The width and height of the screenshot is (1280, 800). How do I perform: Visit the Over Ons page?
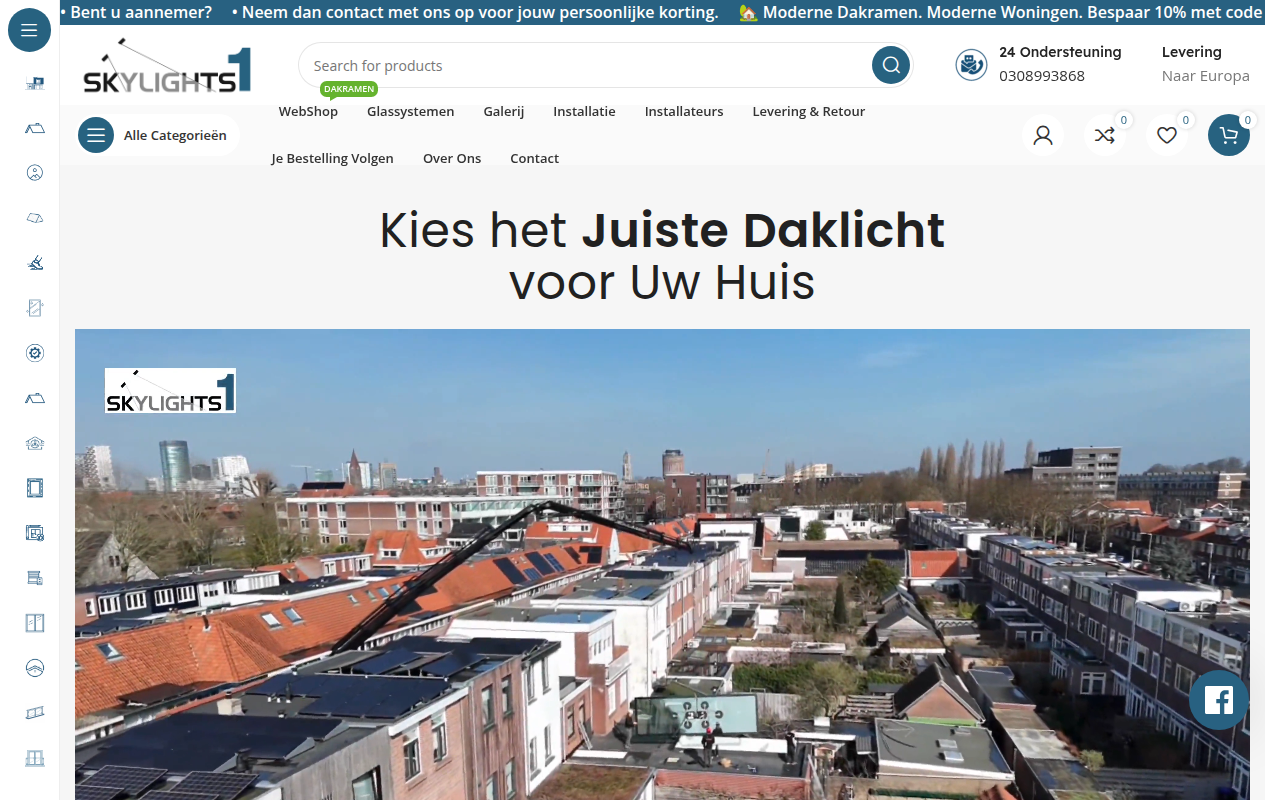click(452, 158)
